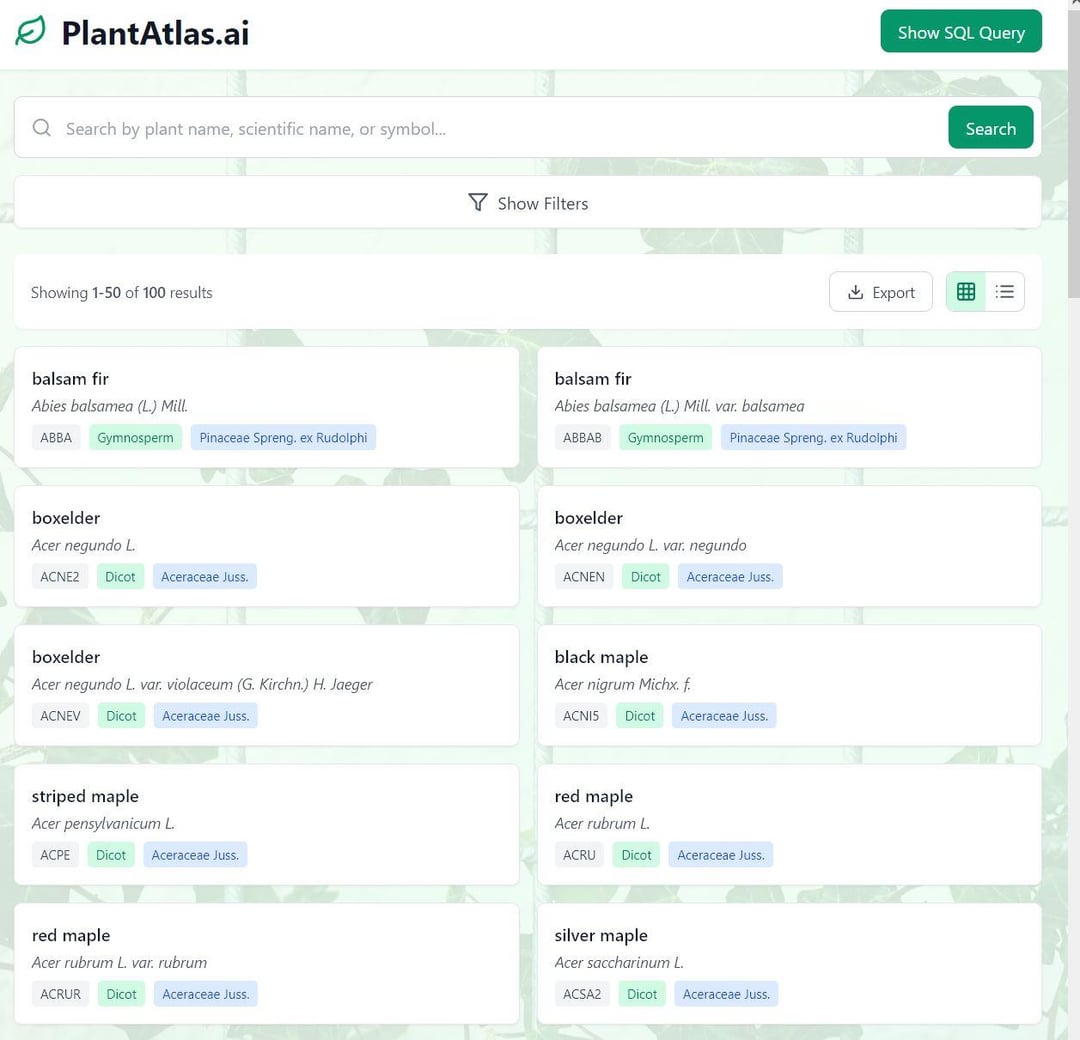
Task: Click the green Search button
Action: (x=990, y=127)
